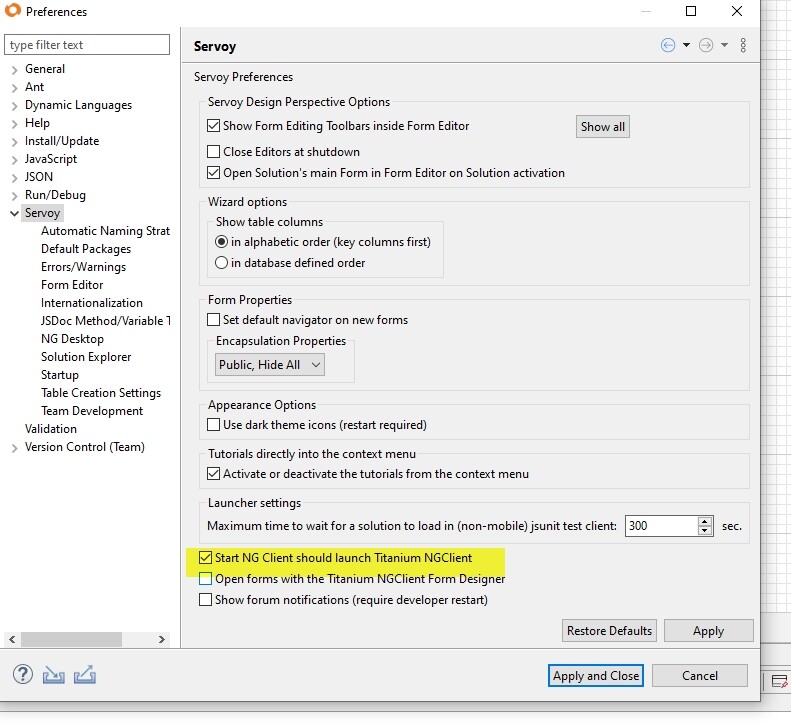Image resolution: width=791 pixels, height=724 pixels.
Task: Click the Apply button
Action: [708, 631]
